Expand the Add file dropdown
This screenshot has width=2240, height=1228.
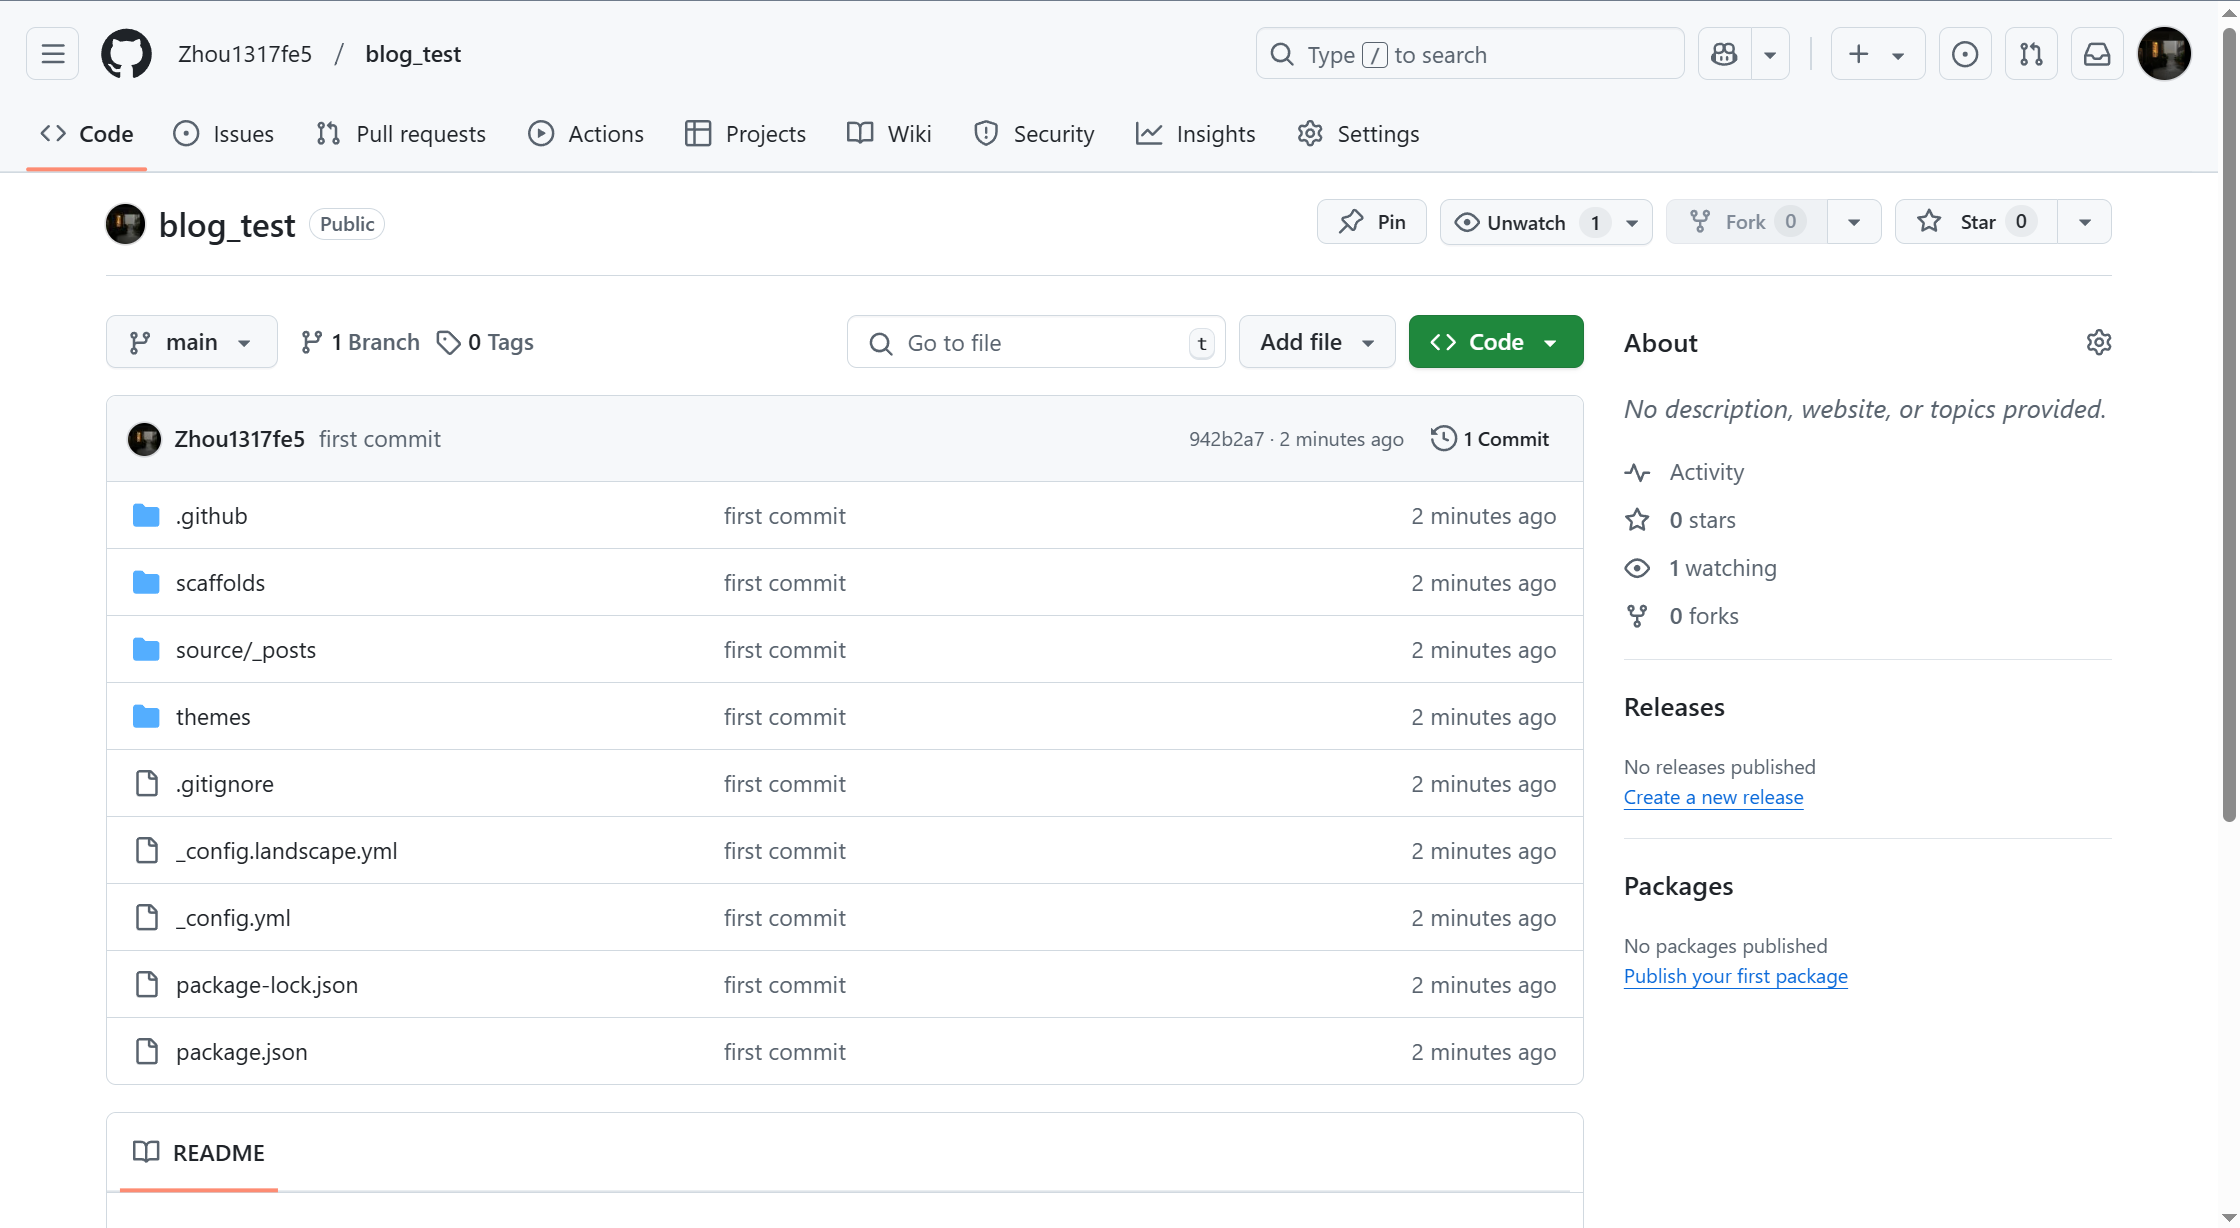tap(1317, 342)
